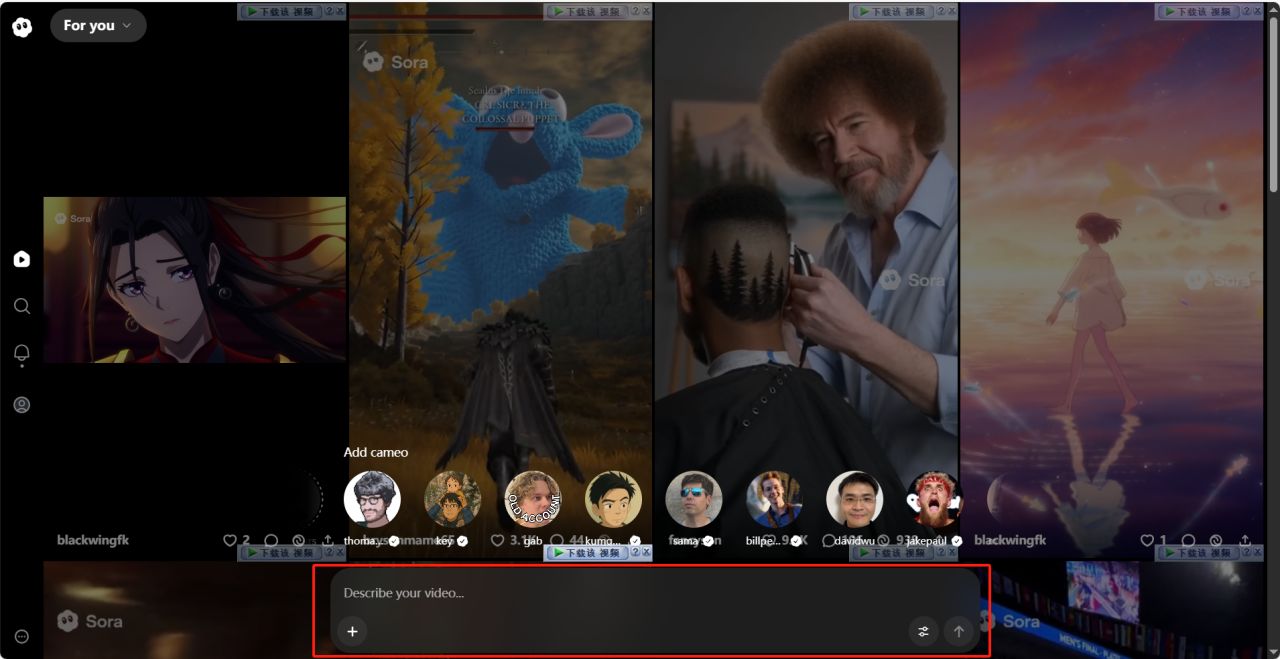Click the Sora logo in the top corner
The image size is (1280, 659).
click(22, 27)
